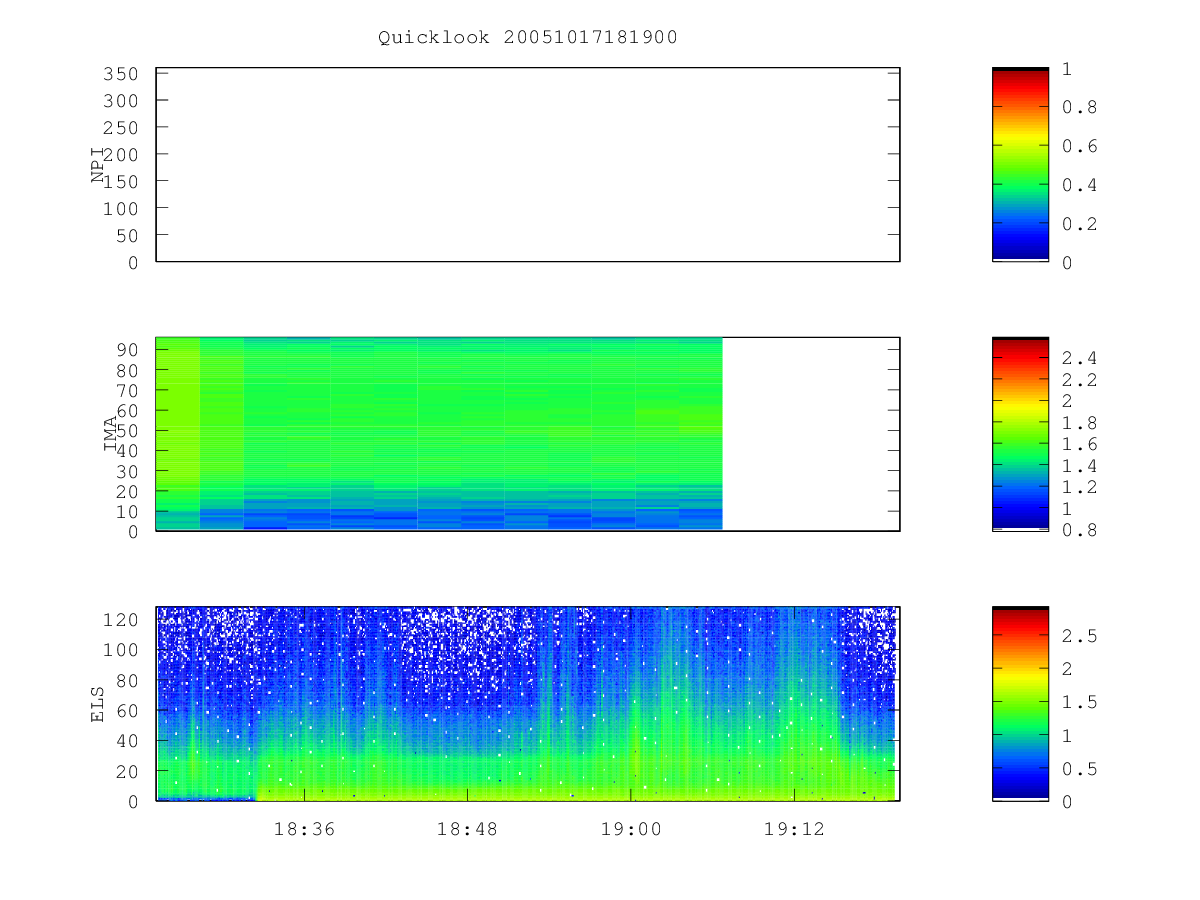Click the 2.4 label on the IMA colorbar

tap(1078, 358)
